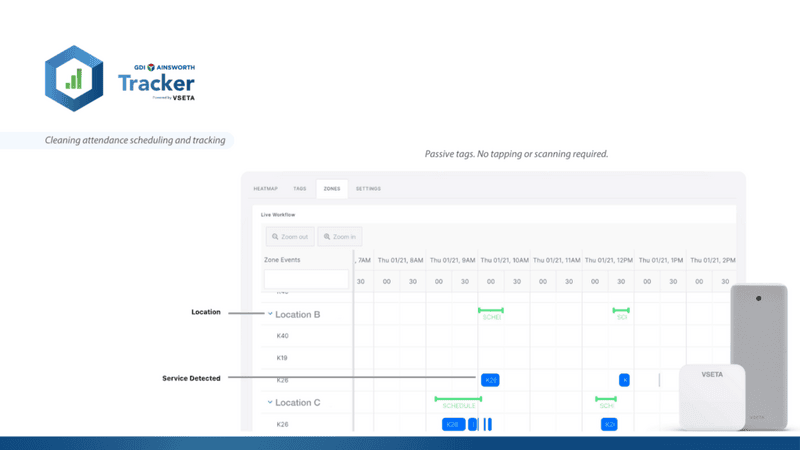Select zone K26 under Location C

point(282,424)
